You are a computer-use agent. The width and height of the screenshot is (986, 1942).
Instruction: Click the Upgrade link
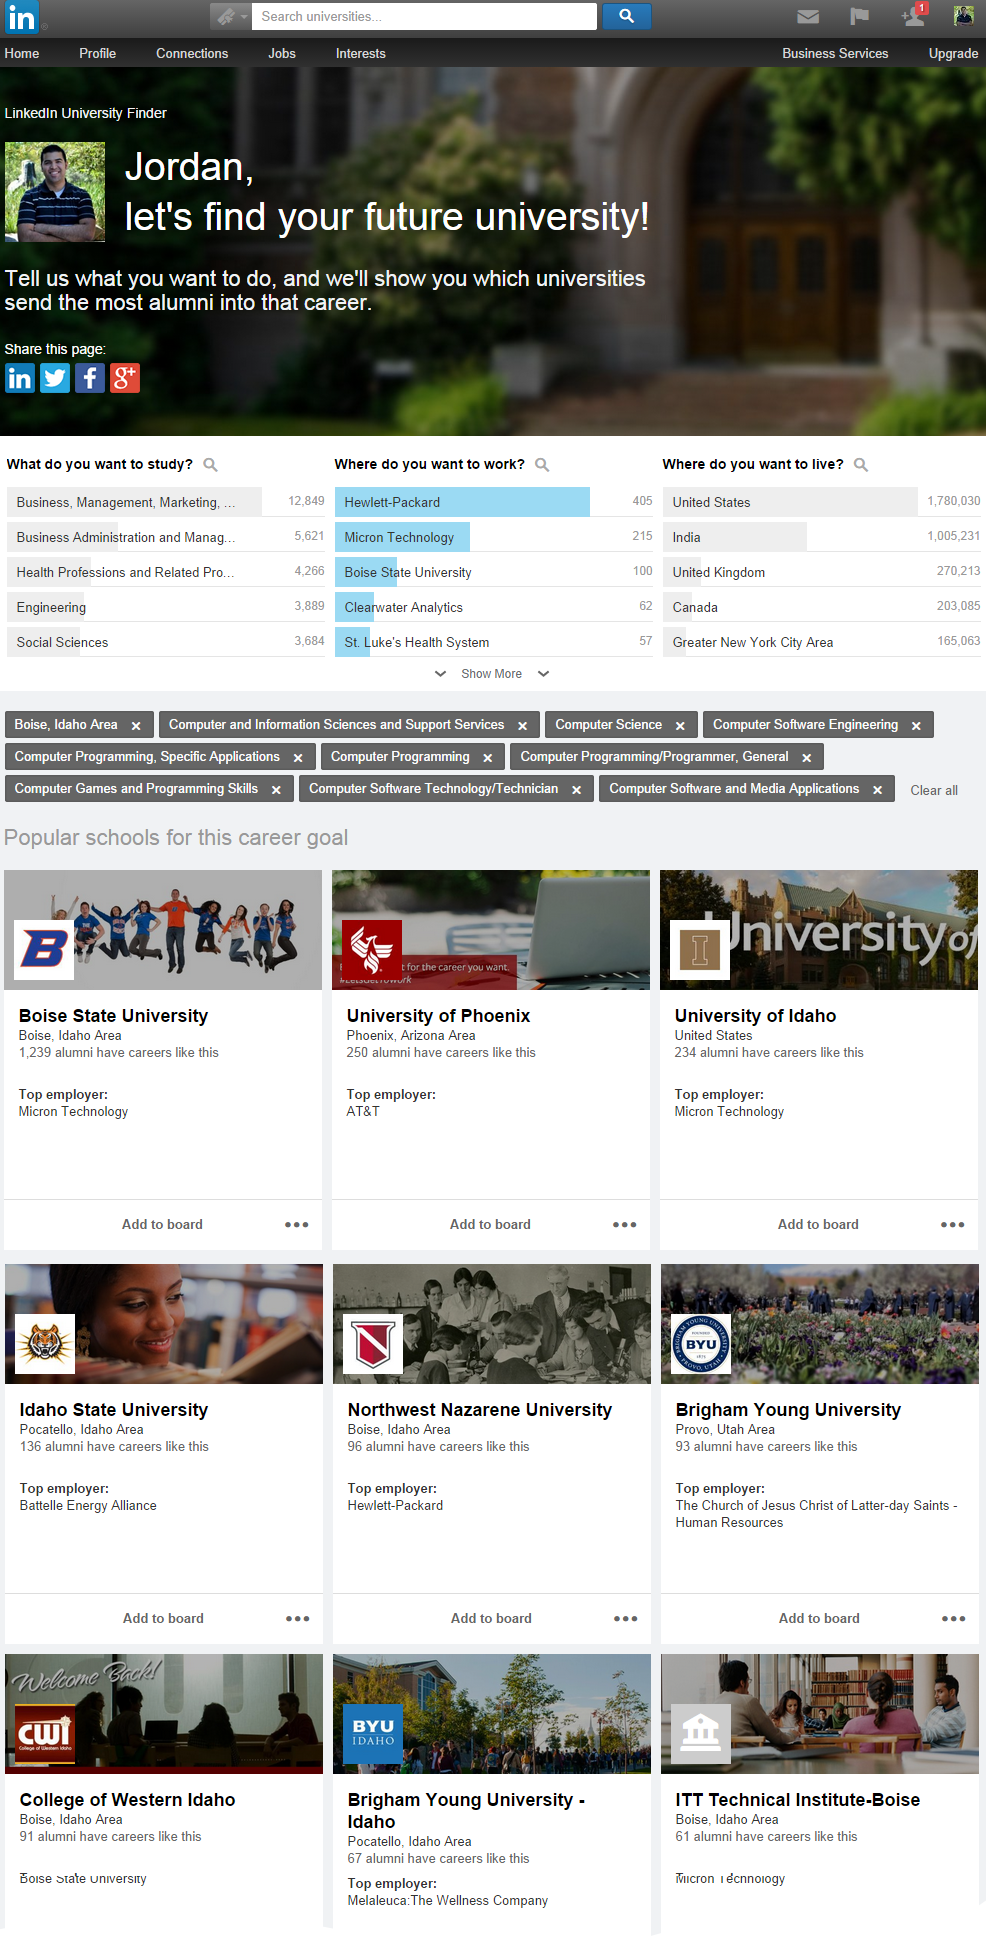pyautogui.click(x=953, y=53)
